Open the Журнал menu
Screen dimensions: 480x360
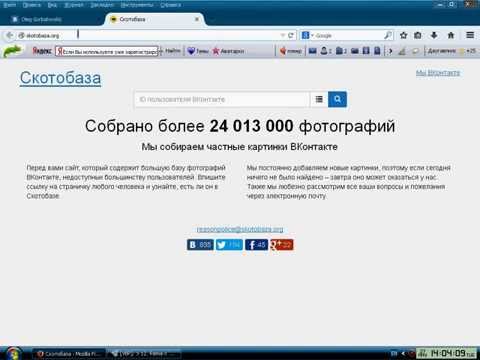[x=74, y=5]
